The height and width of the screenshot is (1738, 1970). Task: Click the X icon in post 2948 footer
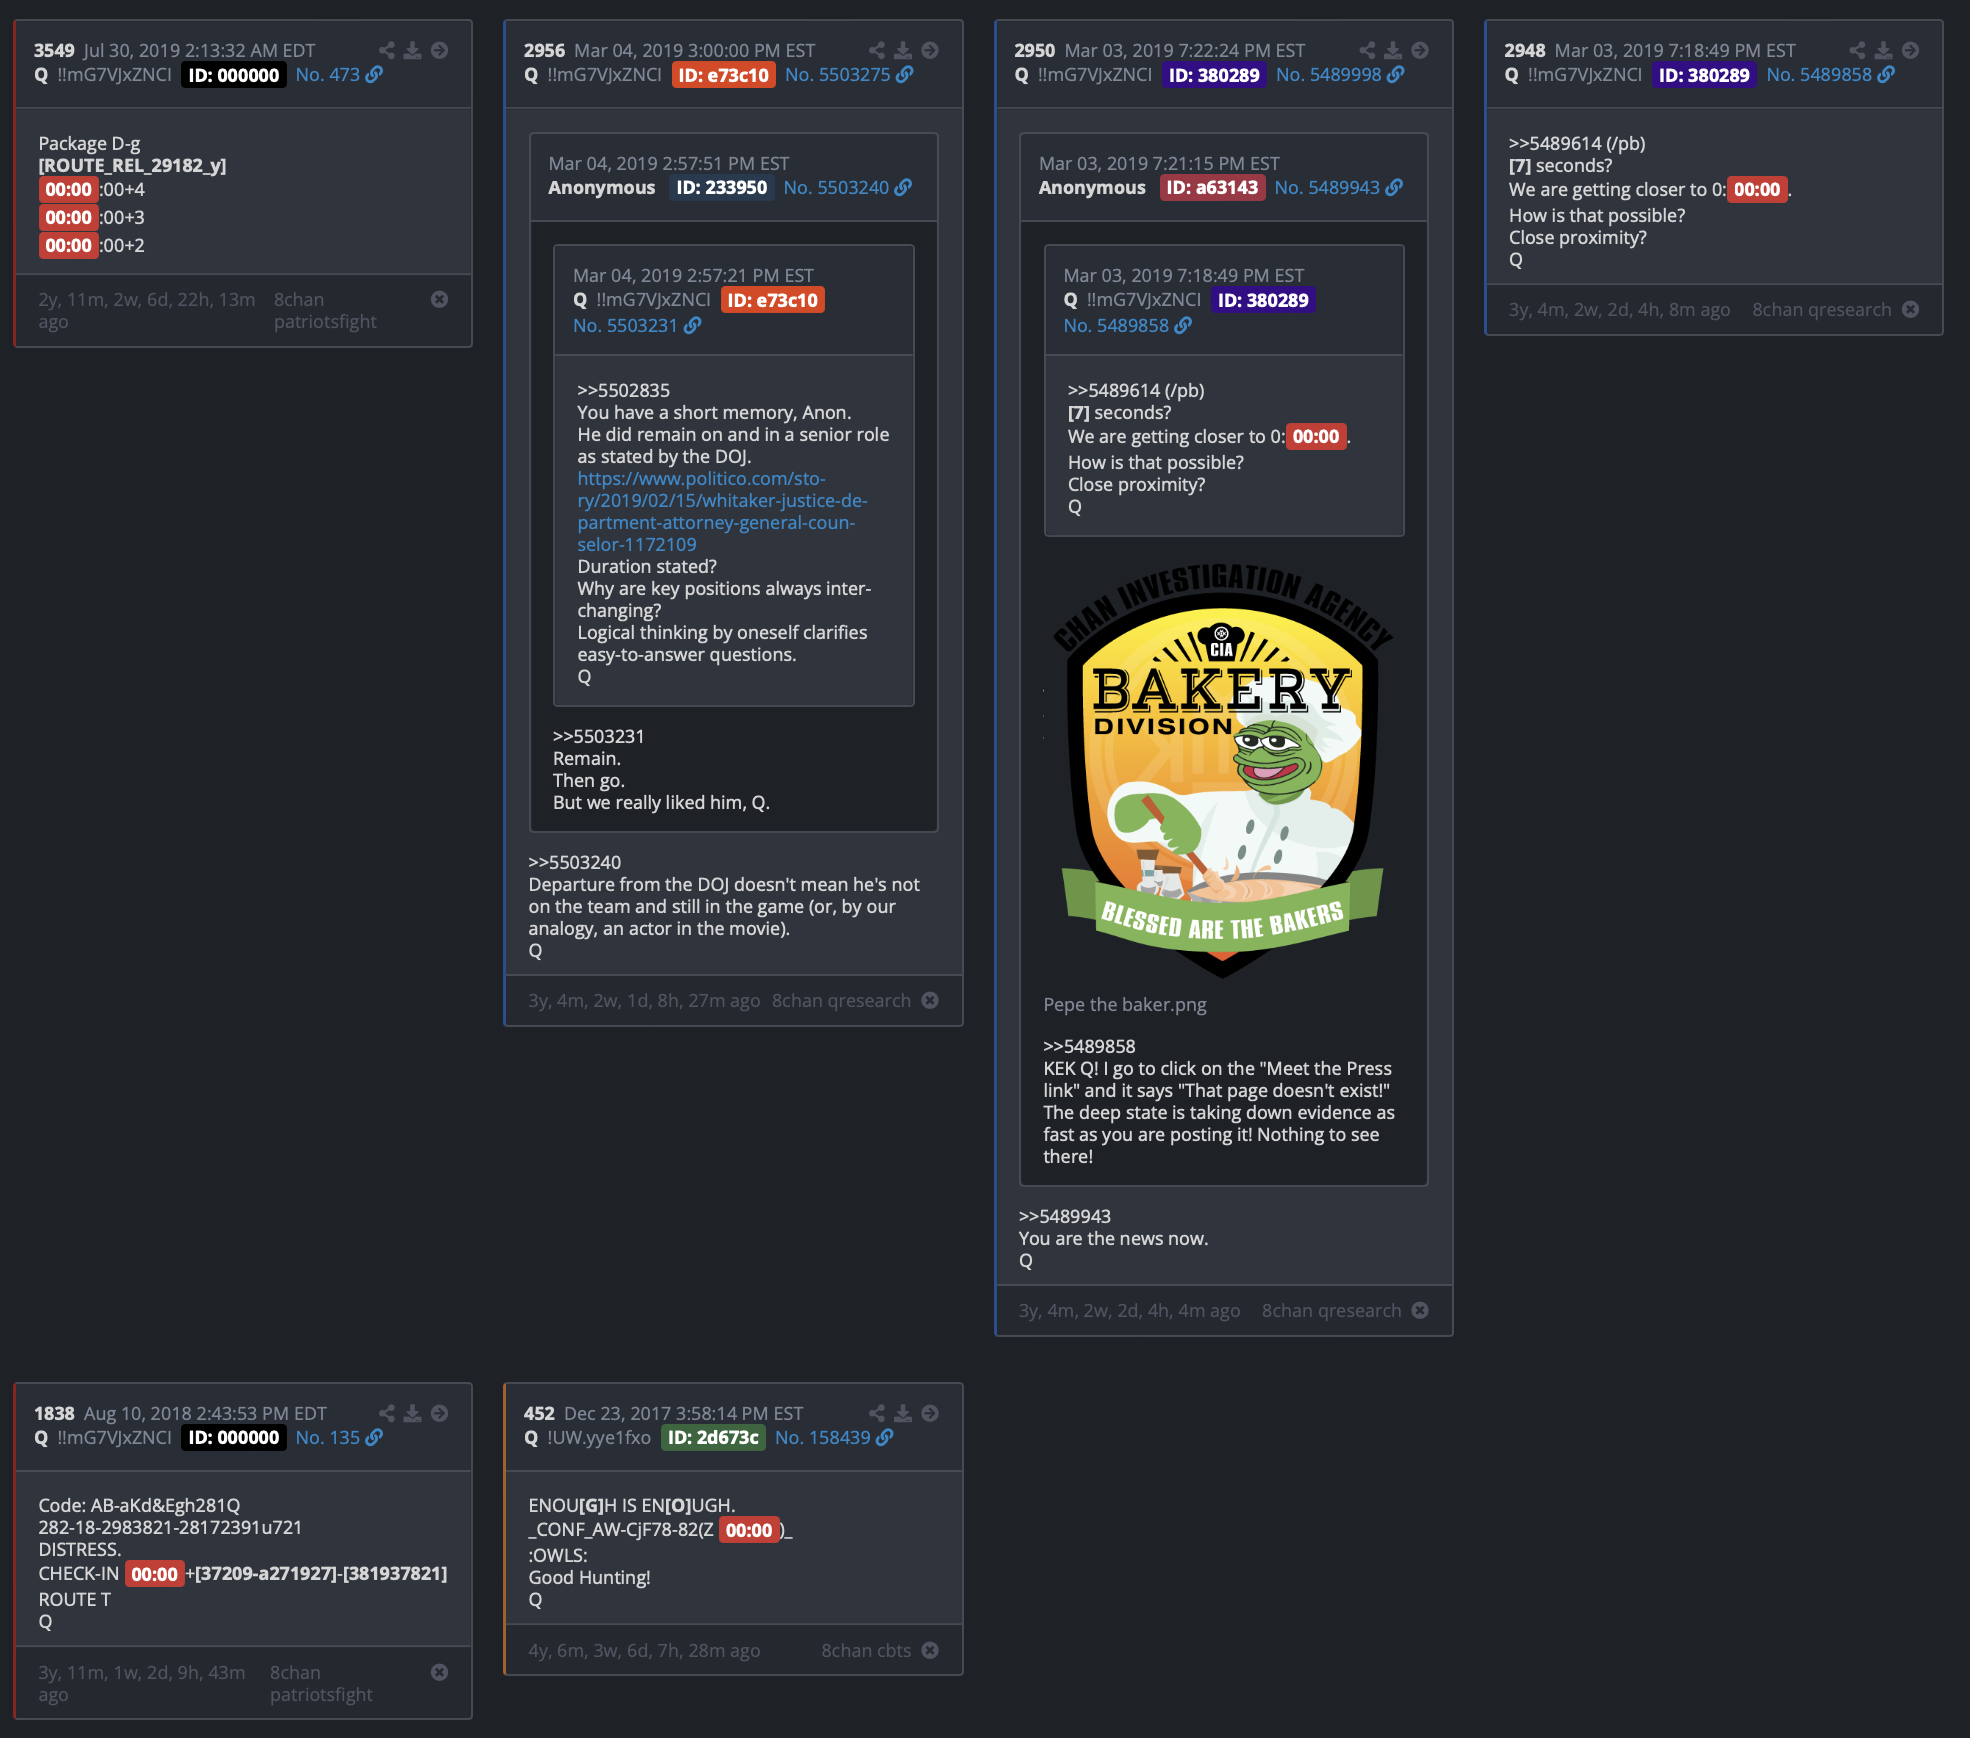[1910, 309]
